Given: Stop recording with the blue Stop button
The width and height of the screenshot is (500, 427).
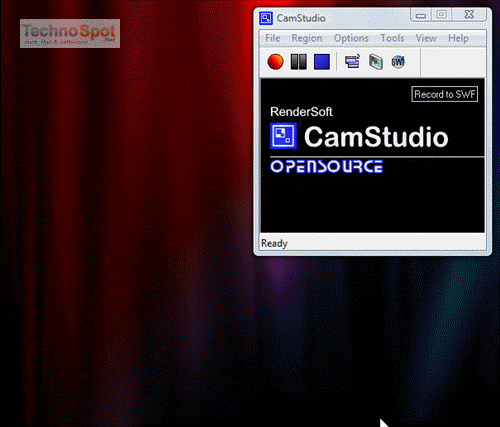Looking at the screenshot, I should tap(322, 62).
